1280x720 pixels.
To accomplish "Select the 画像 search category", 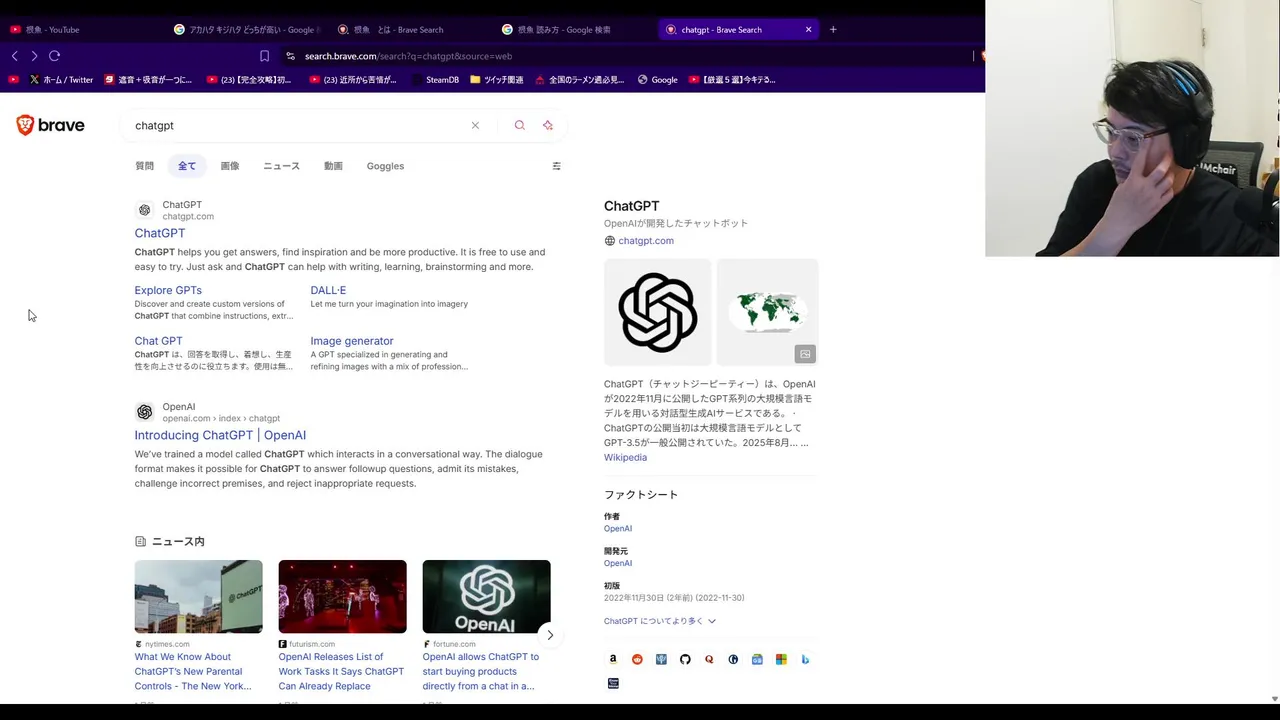I will [230, 166].
